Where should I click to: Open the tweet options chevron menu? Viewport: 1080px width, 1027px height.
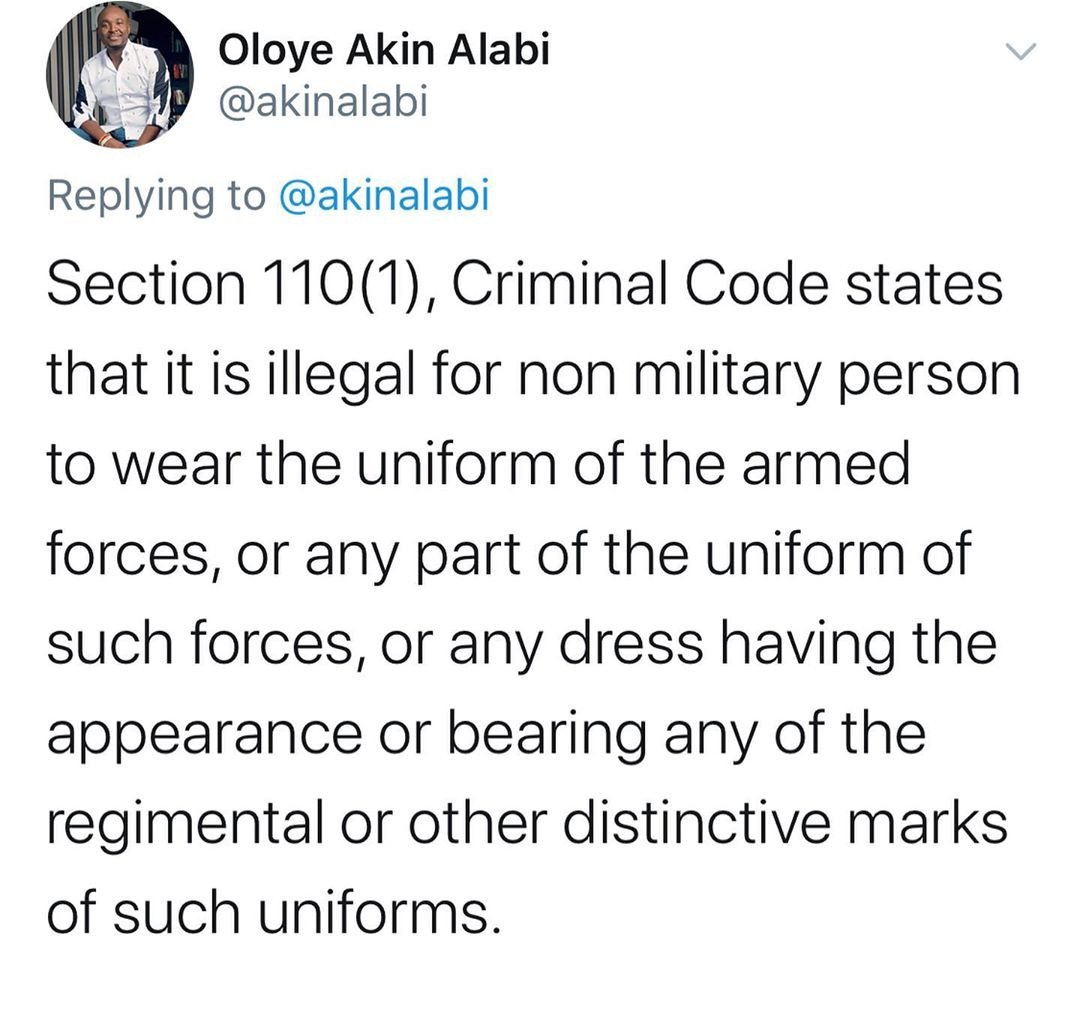[1020, 52]
